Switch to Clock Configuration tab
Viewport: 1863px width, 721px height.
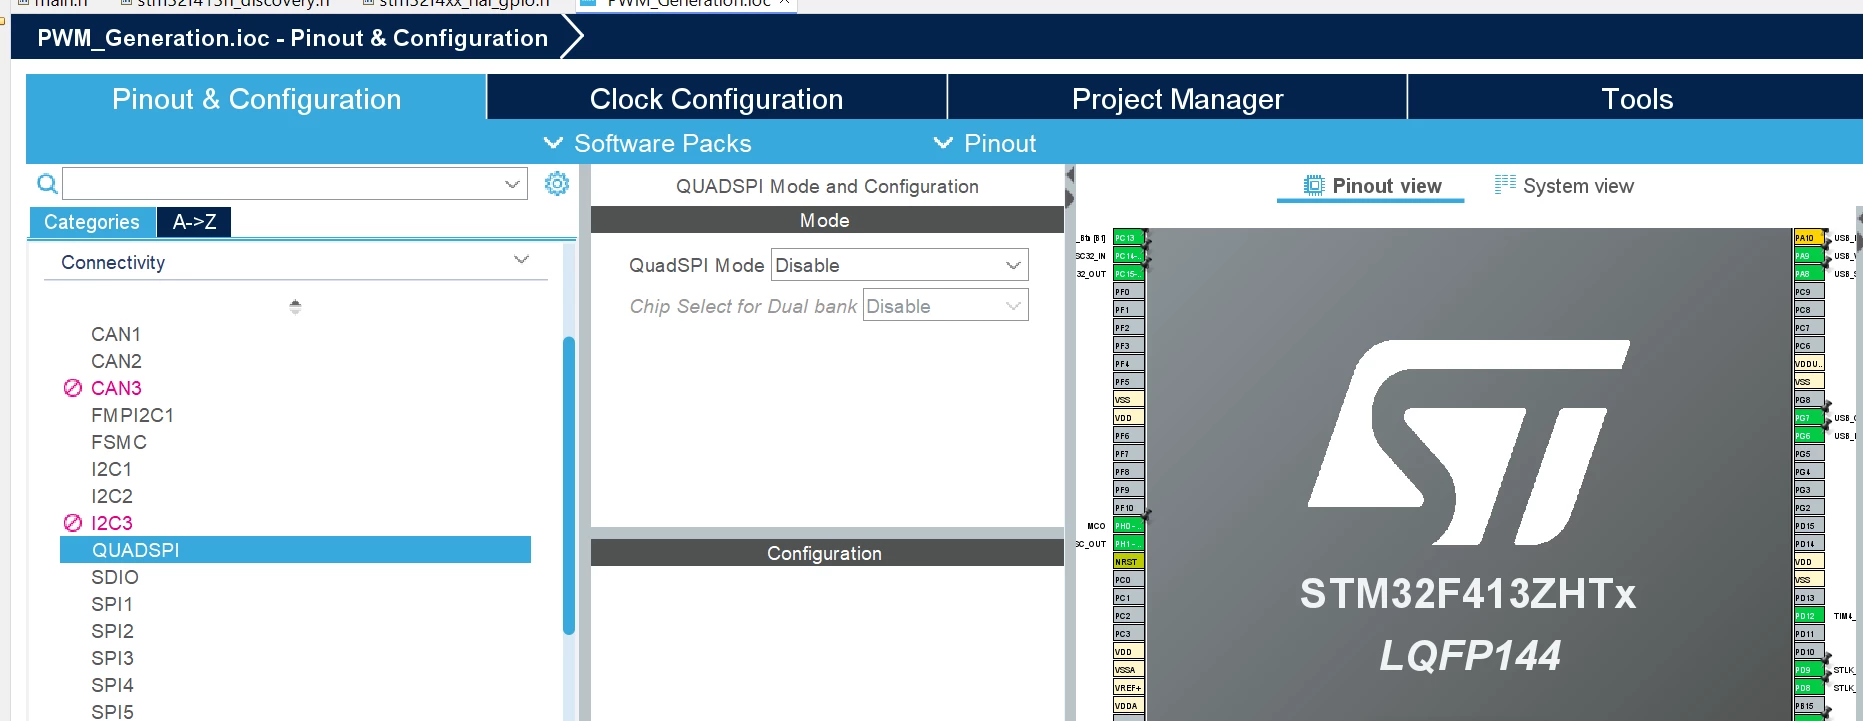(716, 99)
